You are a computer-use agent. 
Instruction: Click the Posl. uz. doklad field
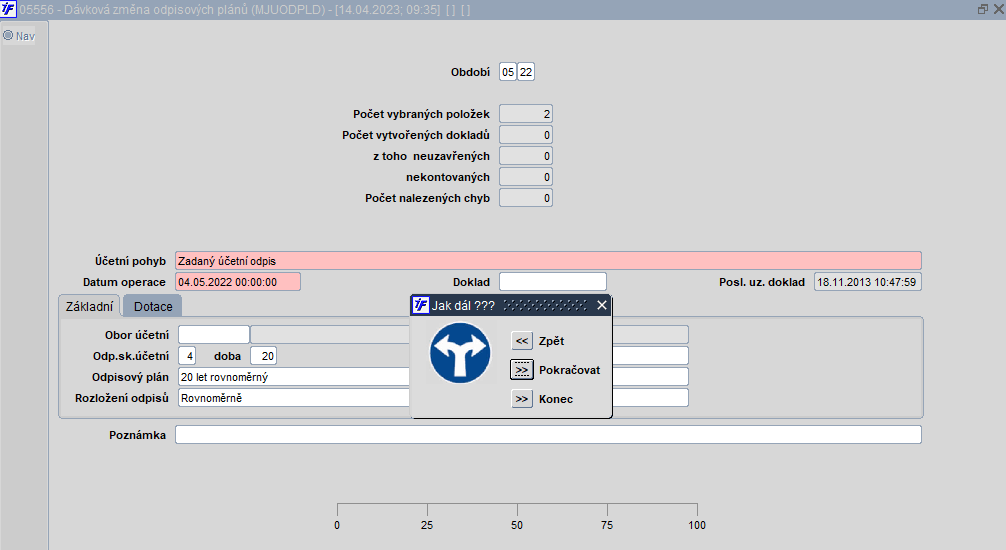pyautogui.click(x=868, y=282)
